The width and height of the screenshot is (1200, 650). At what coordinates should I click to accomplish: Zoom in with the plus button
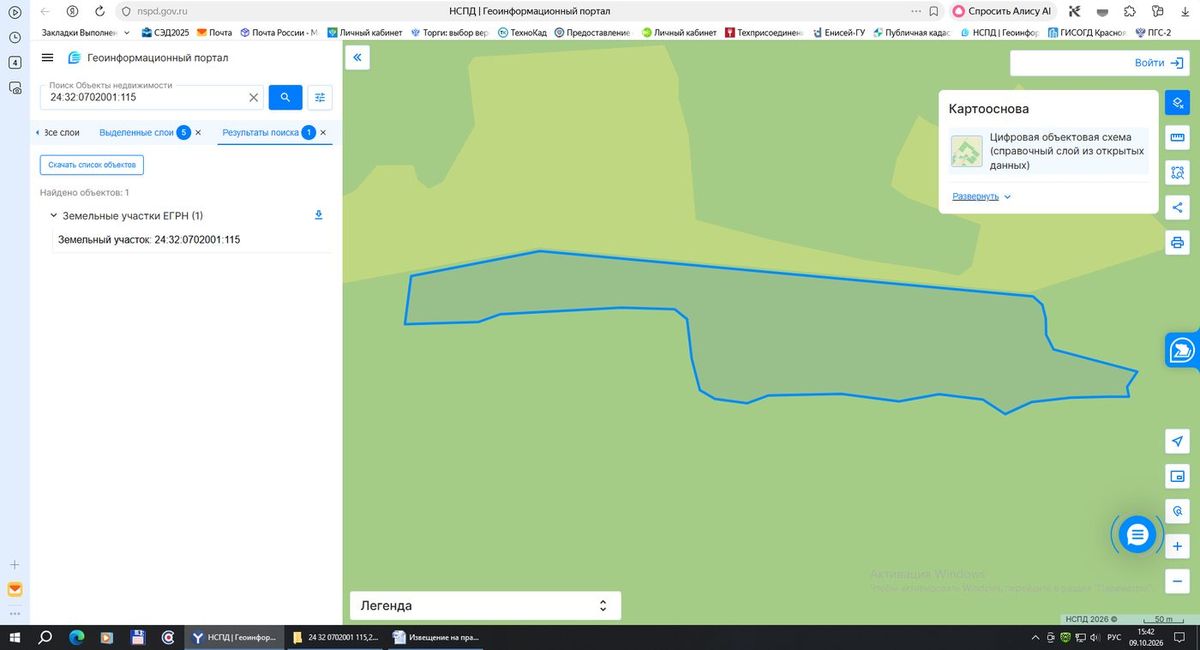pyautogui.click(x=1178, y=546)
